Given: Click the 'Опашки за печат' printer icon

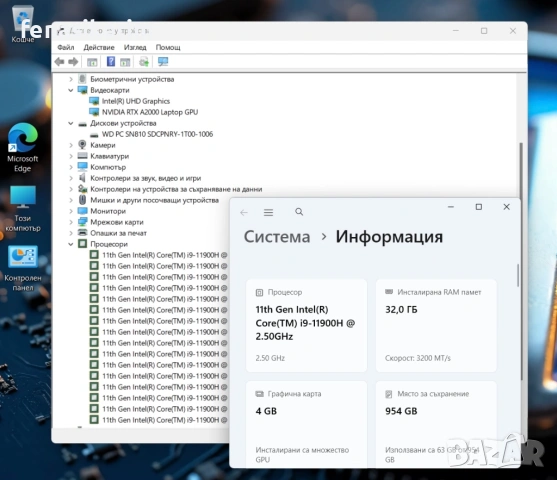Looking at the screenshot, I should (x=82, y=233).
